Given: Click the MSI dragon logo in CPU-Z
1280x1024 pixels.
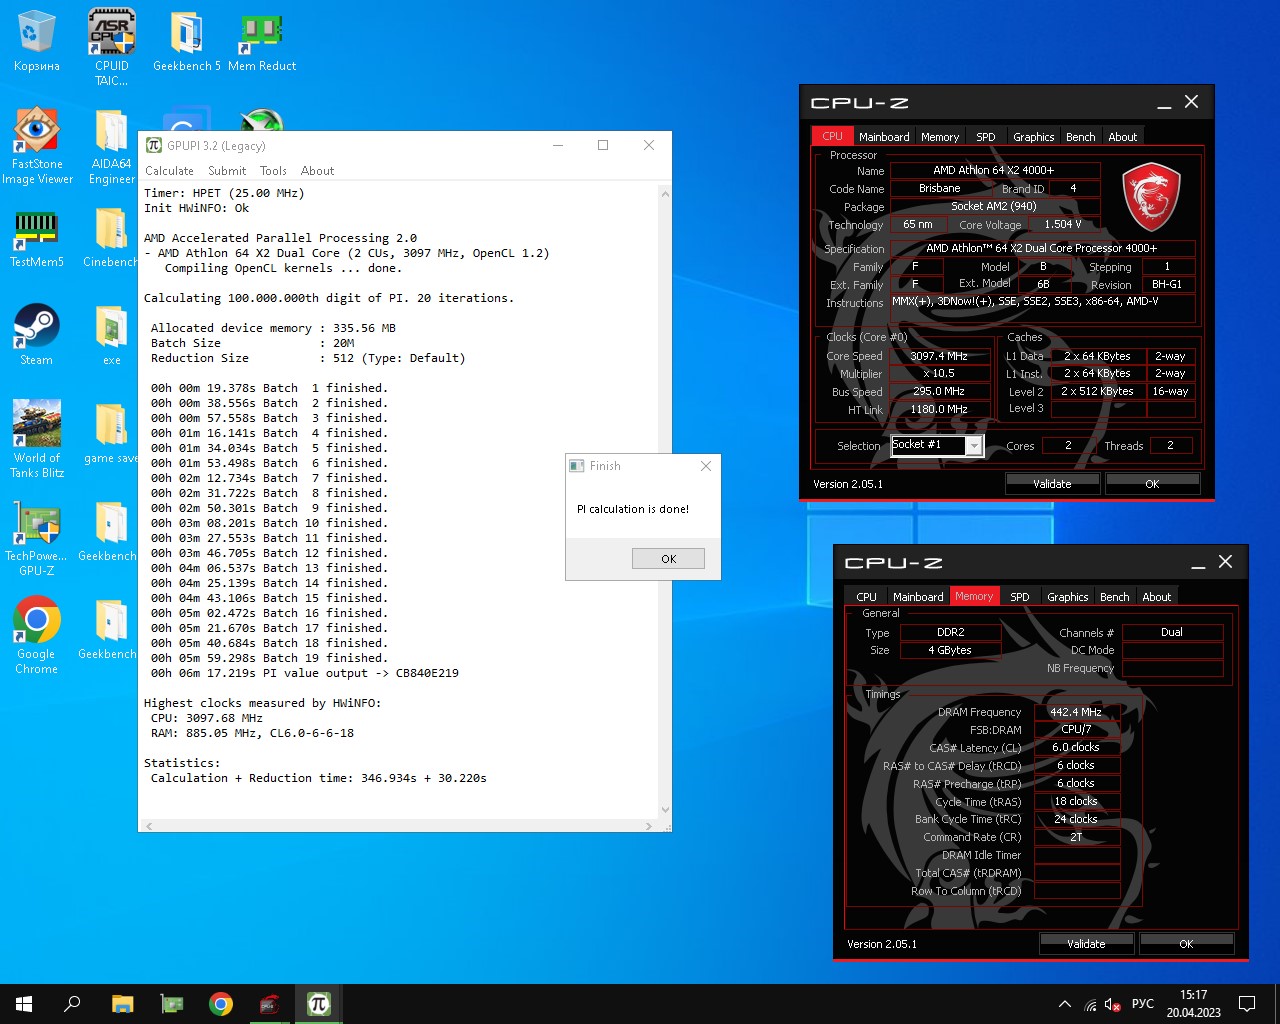Looking at the screenshot, I should coord(1151,197).
